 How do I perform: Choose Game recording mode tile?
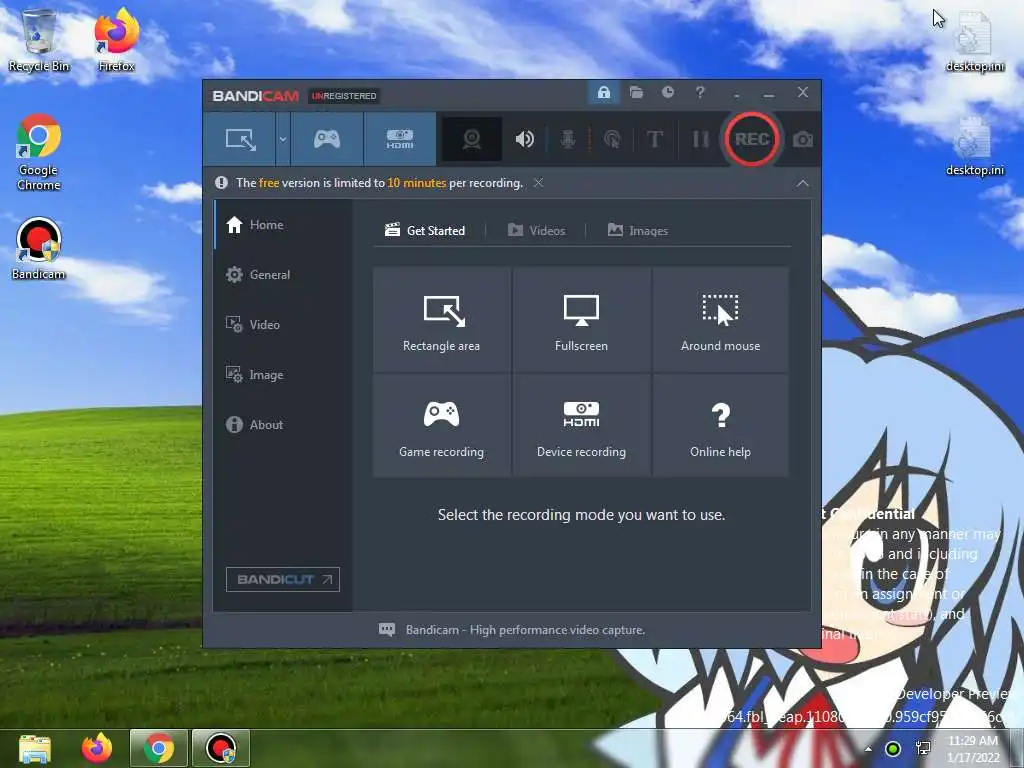pyautogui.click(x=441, y=426)
